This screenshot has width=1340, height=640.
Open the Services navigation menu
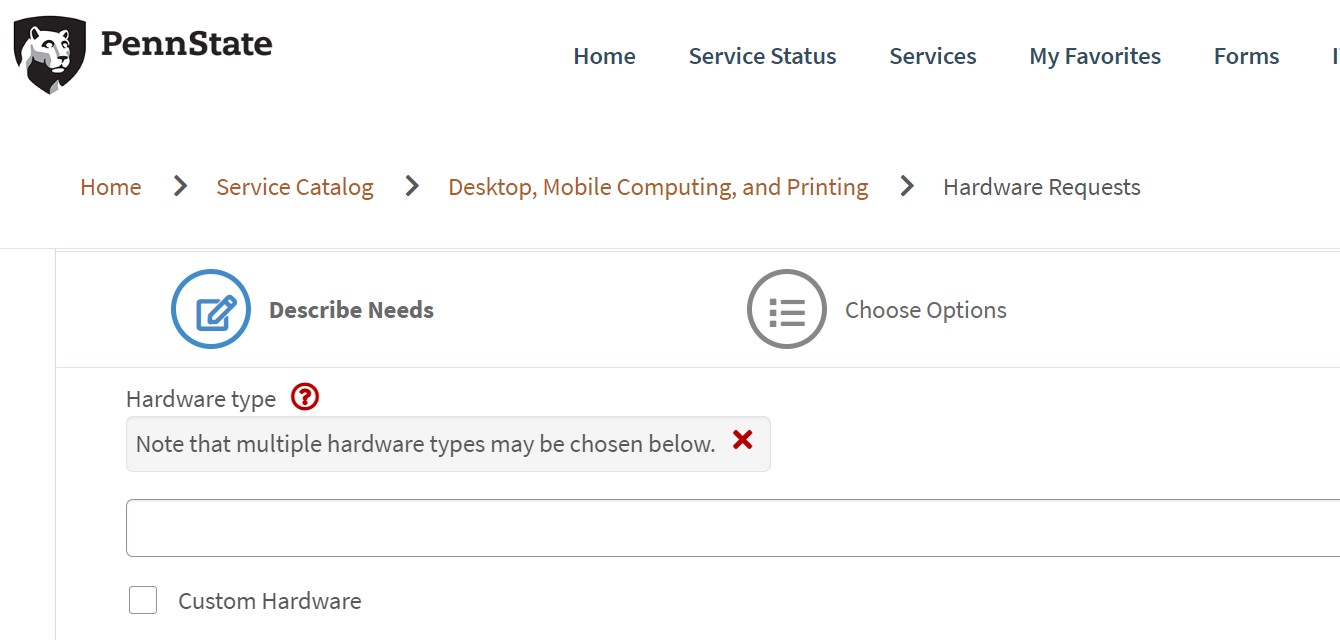click(x=932, y=57)
